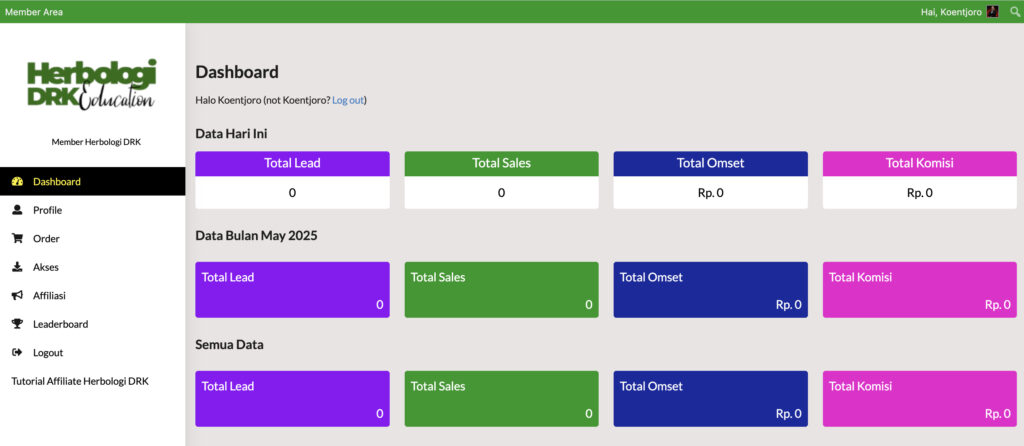This screenshot has height=446, width=1024.
Task: Click the Total Sales card under Data Hari Ini
Action: click(x=502, y=180)
